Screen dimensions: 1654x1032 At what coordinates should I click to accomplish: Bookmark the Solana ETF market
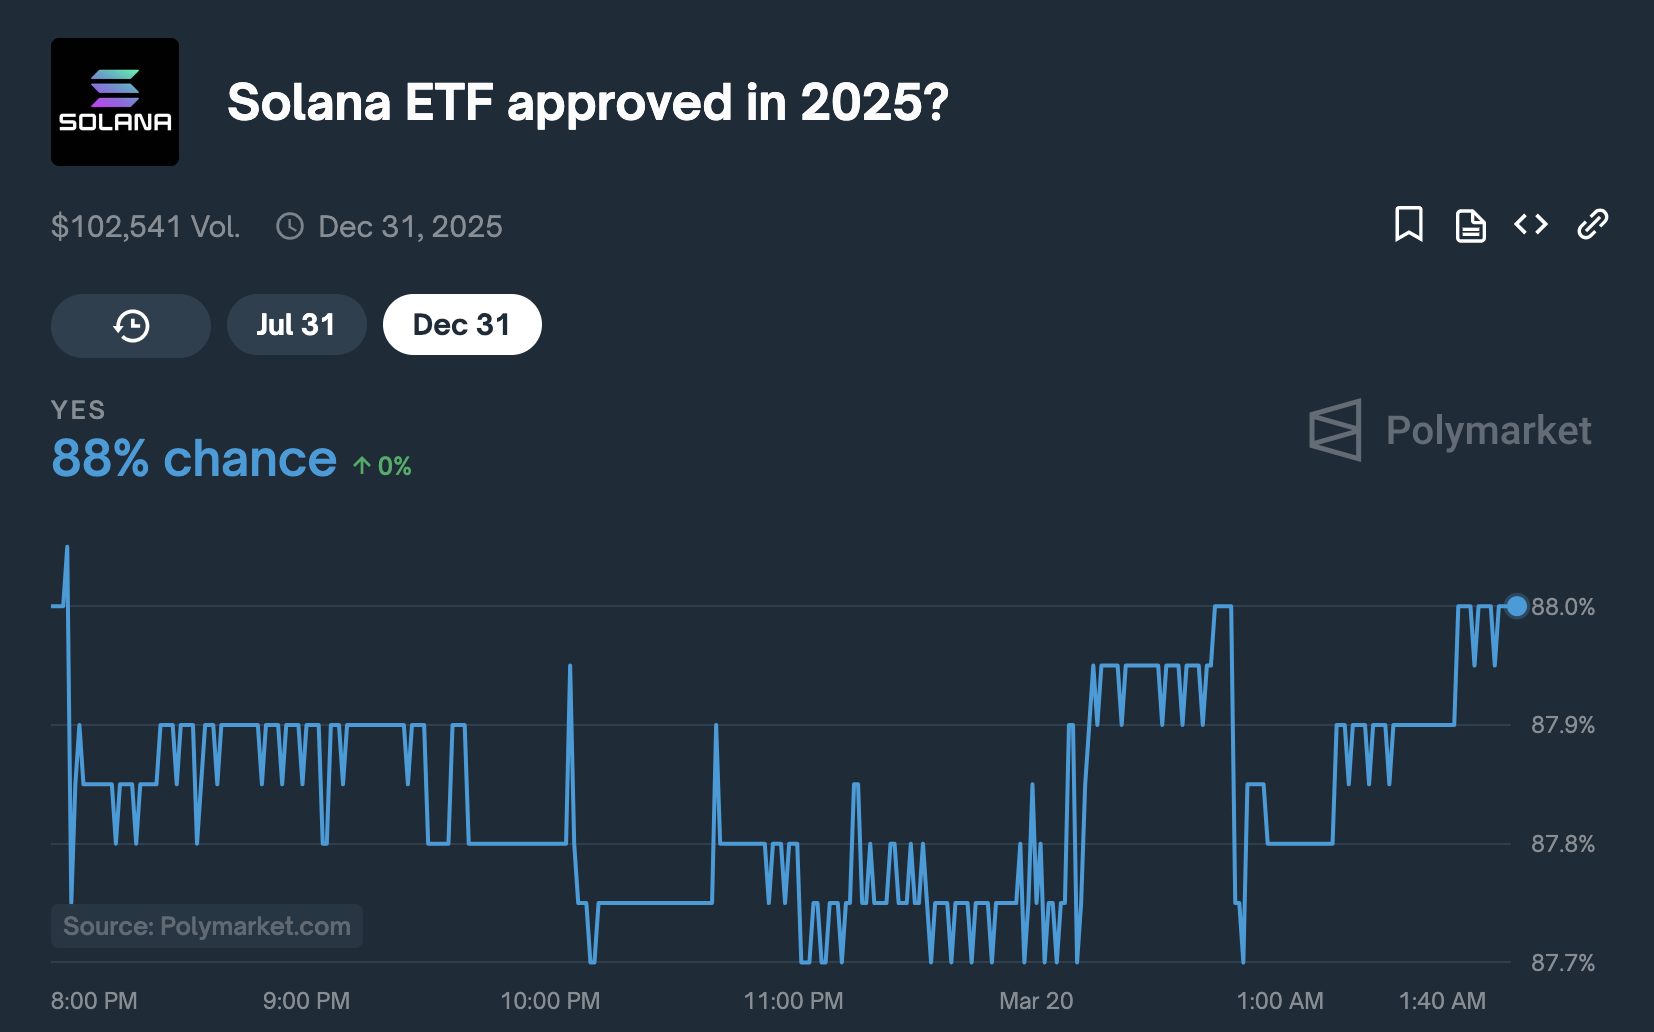(1410, 225)
